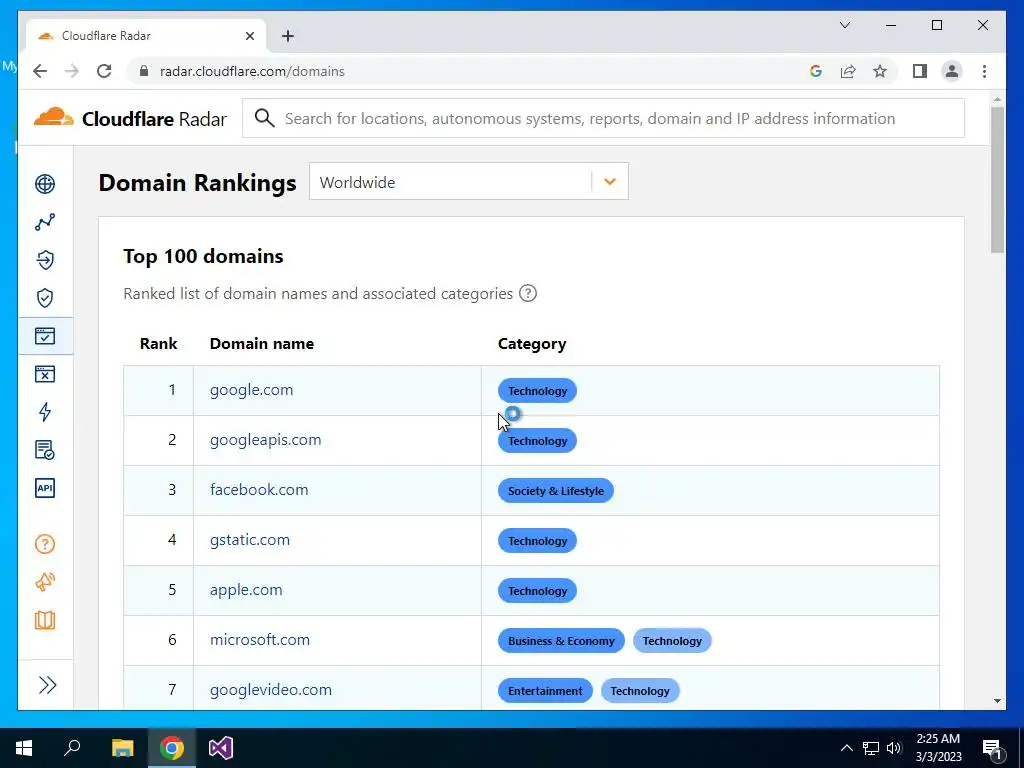Click the Cloudflare Radar logo
1024x768 pixels.
click(x=130, y=118)
